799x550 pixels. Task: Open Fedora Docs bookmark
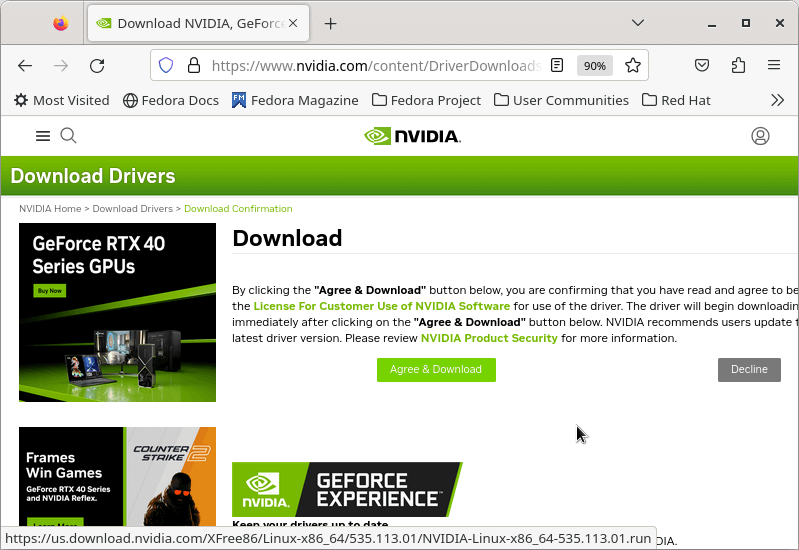click(x=171, y=100)
